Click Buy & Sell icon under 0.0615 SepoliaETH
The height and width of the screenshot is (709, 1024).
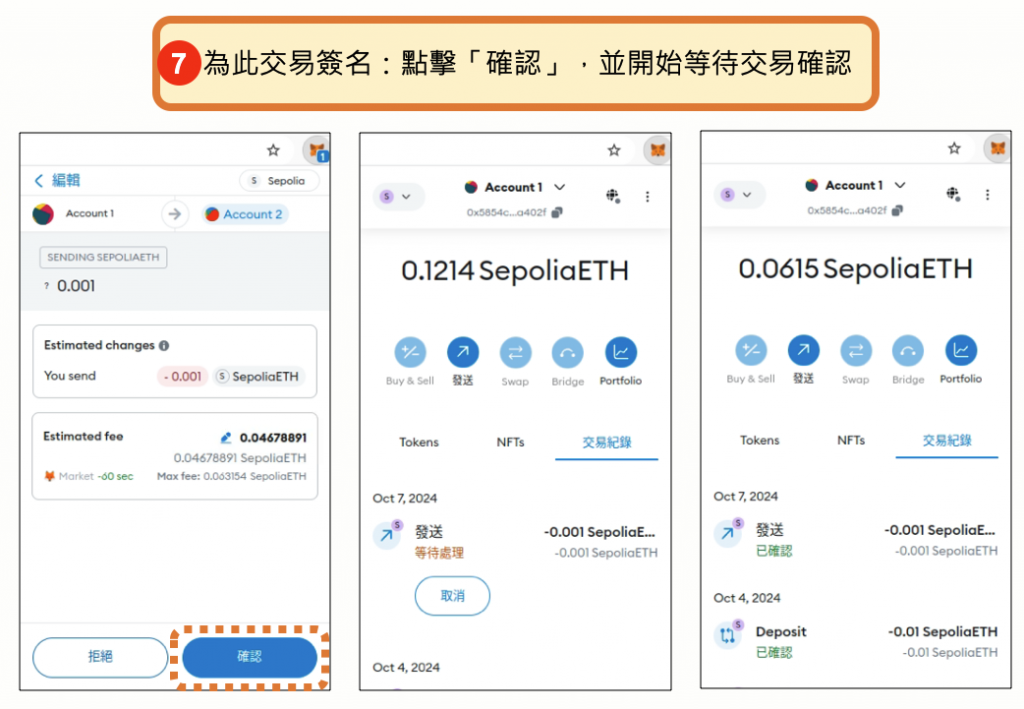(751, 350)
